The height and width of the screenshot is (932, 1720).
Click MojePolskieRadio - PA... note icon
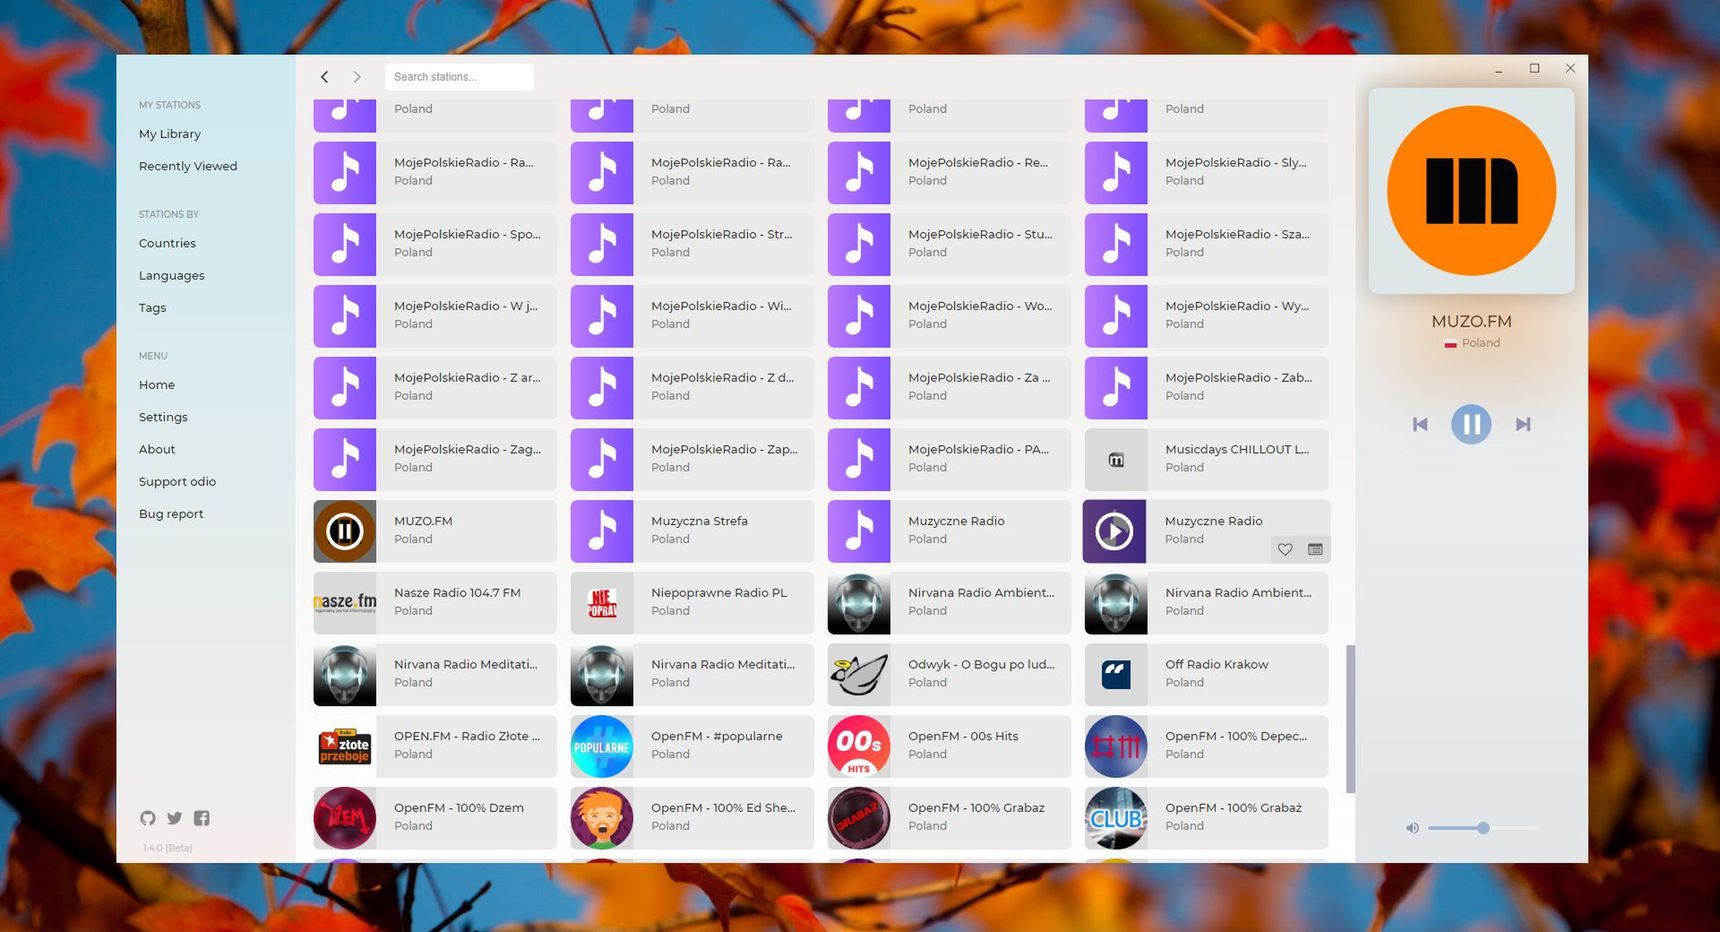click(859, 460)
